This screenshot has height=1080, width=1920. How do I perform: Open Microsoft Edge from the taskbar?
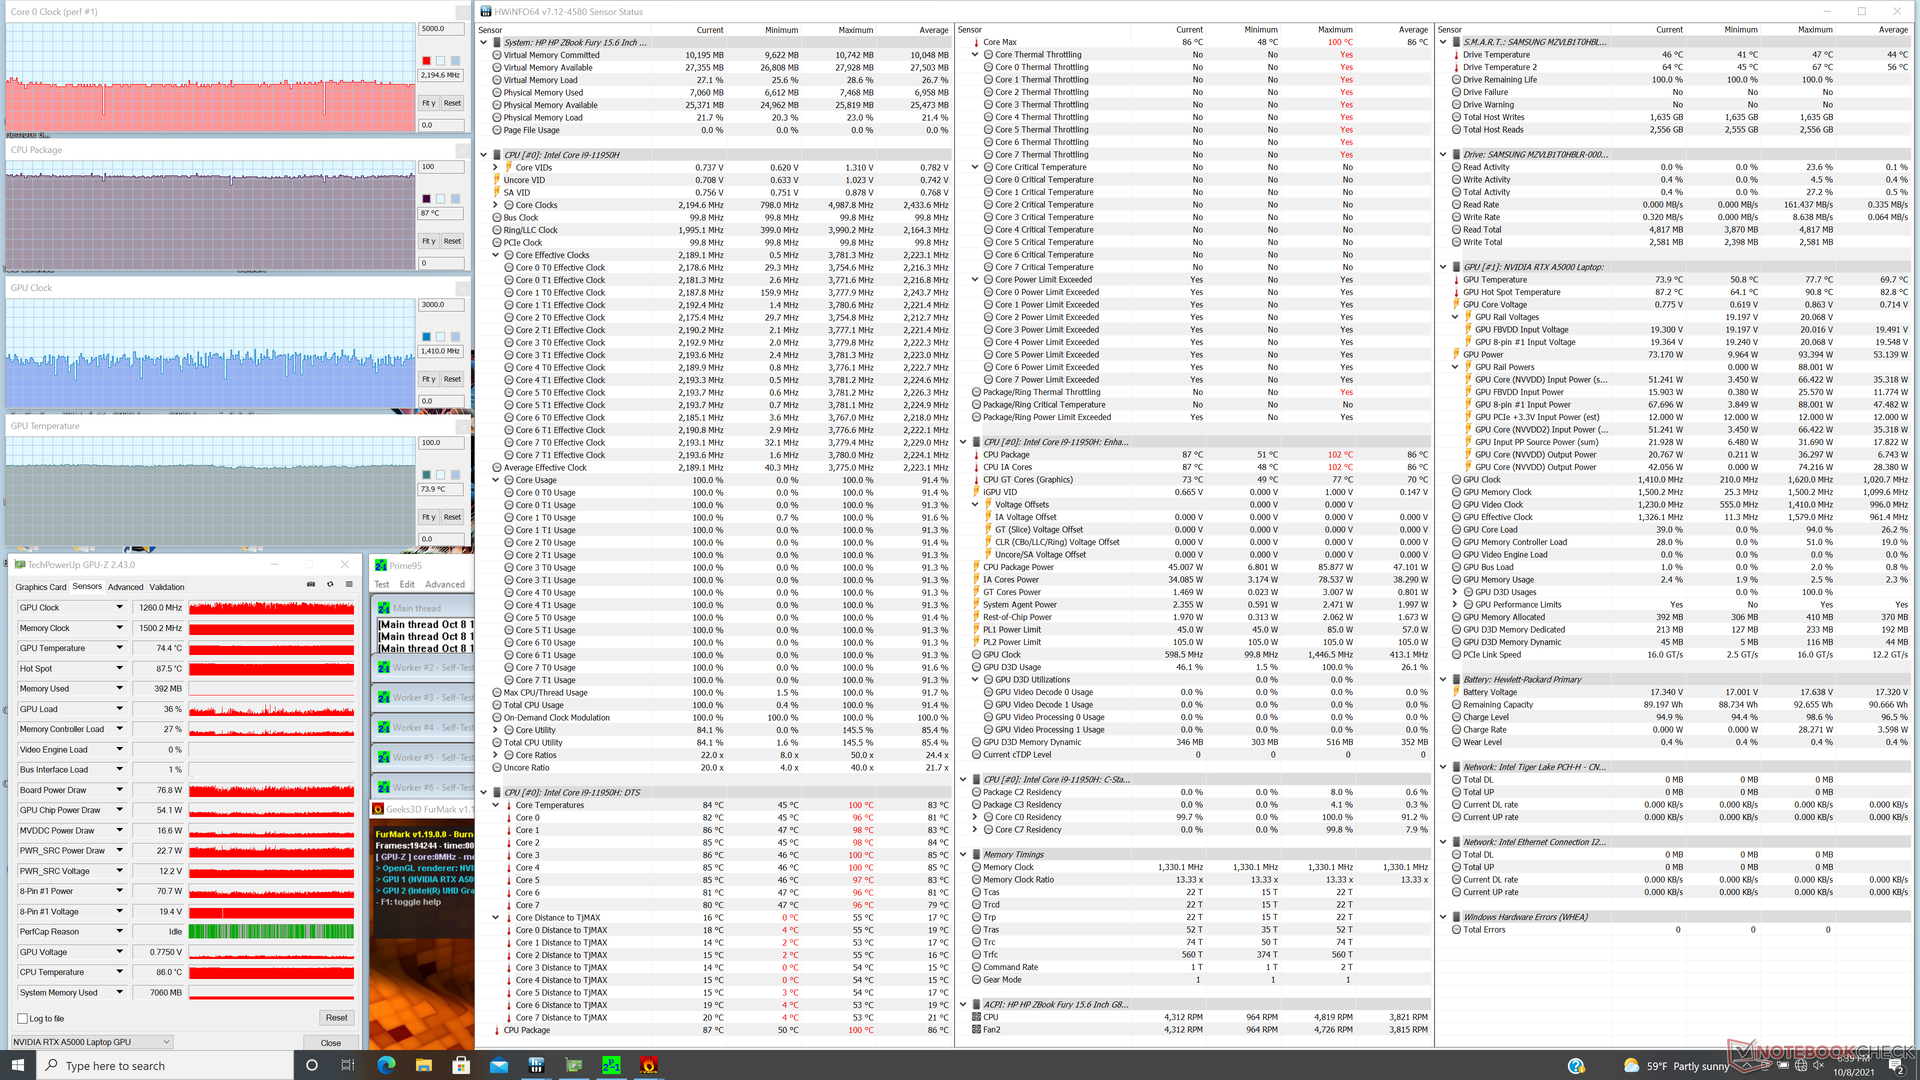click(x=386, y=1065)
